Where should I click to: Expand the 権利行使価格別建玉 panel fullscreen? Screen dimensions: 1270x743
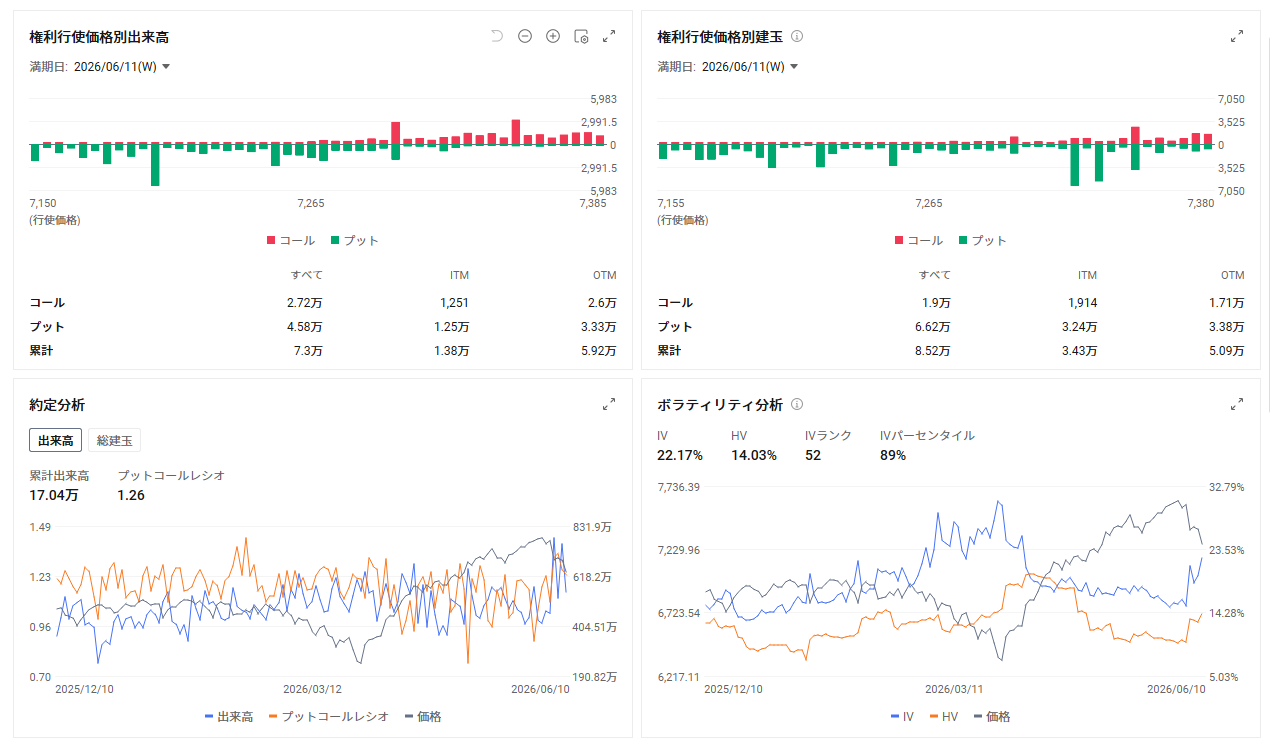(1237, 36)
